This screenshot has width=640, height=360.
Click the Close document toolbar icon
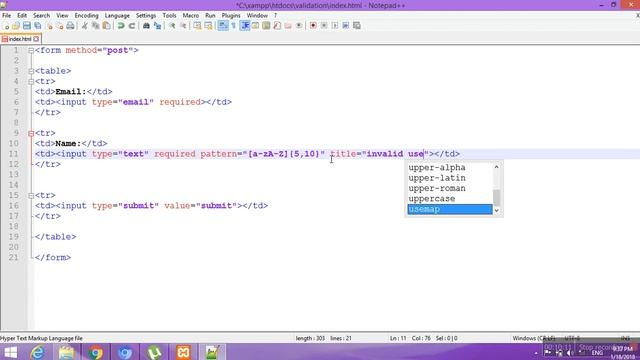pyautogui.click(x=49, y=26)
